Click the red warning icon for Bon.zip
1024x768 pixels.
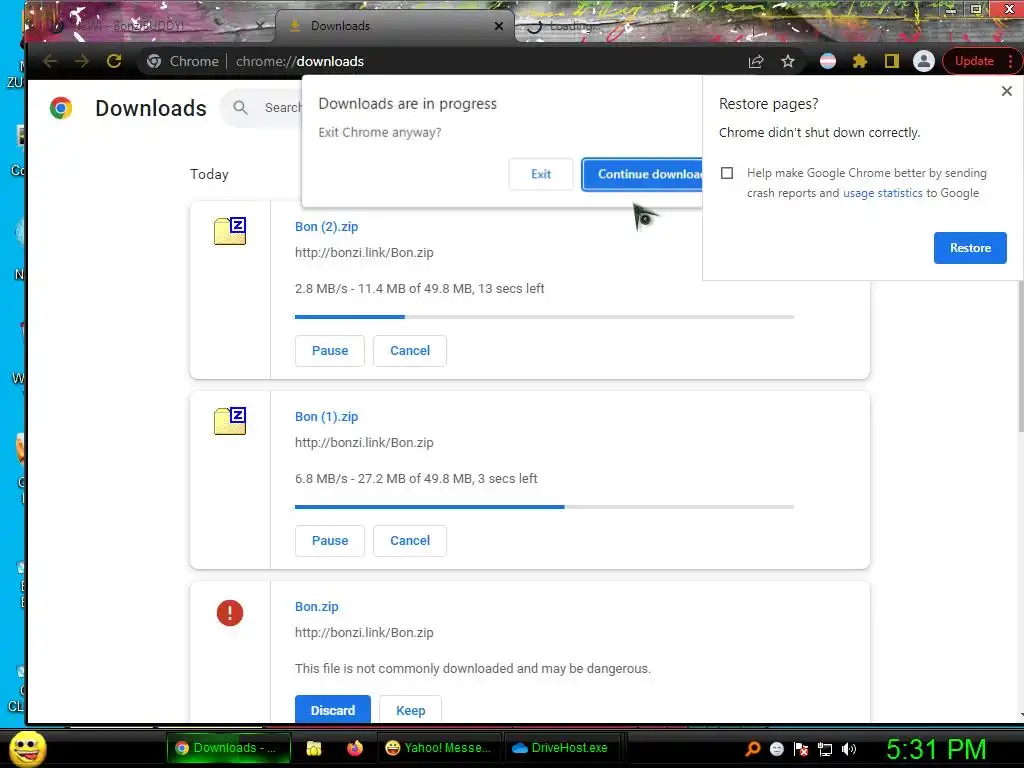[x=230, y=613]
